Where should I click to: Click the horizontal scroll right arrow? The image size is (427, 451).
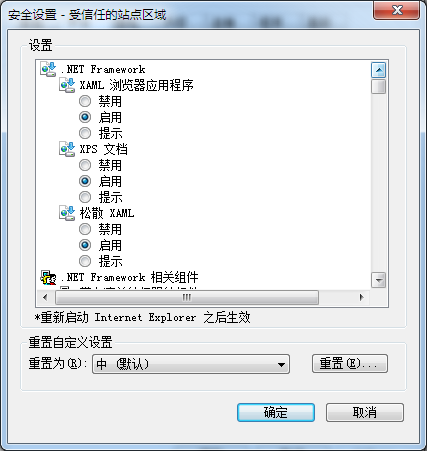(x=361, y=297)
